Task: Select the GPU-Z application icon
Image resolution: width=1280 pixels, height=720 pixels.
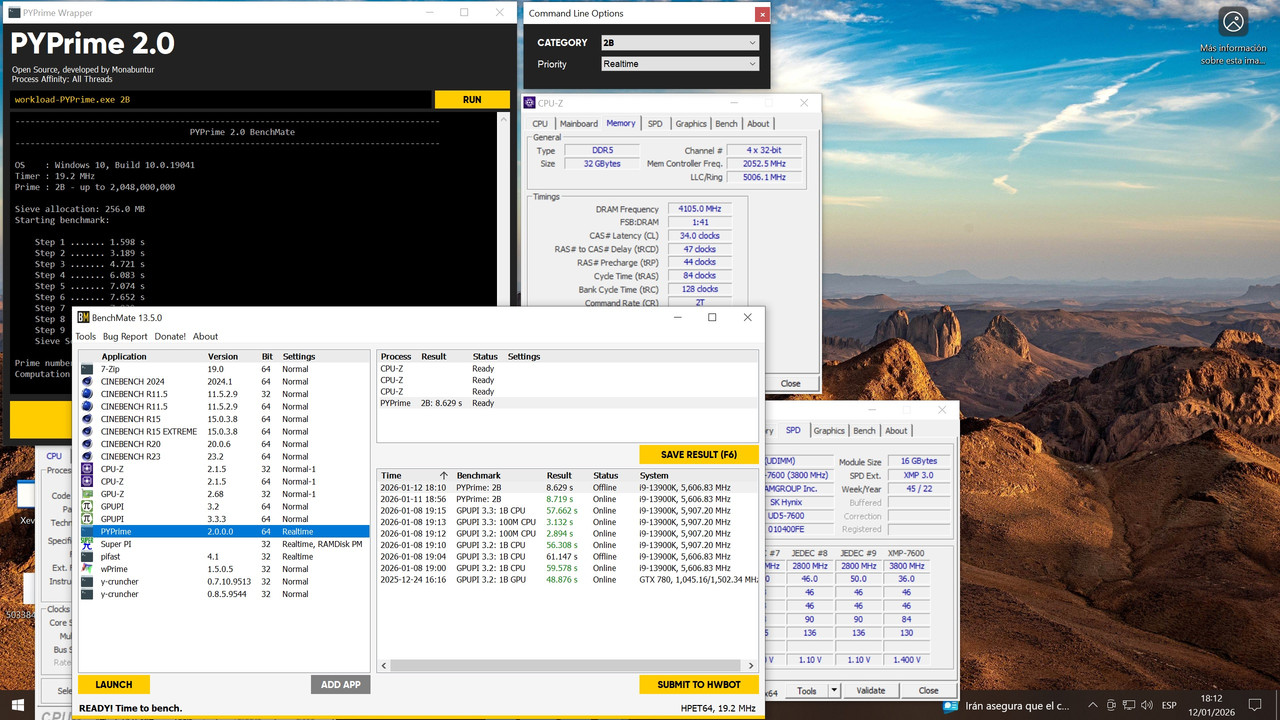Action: [x=88, y=494]
